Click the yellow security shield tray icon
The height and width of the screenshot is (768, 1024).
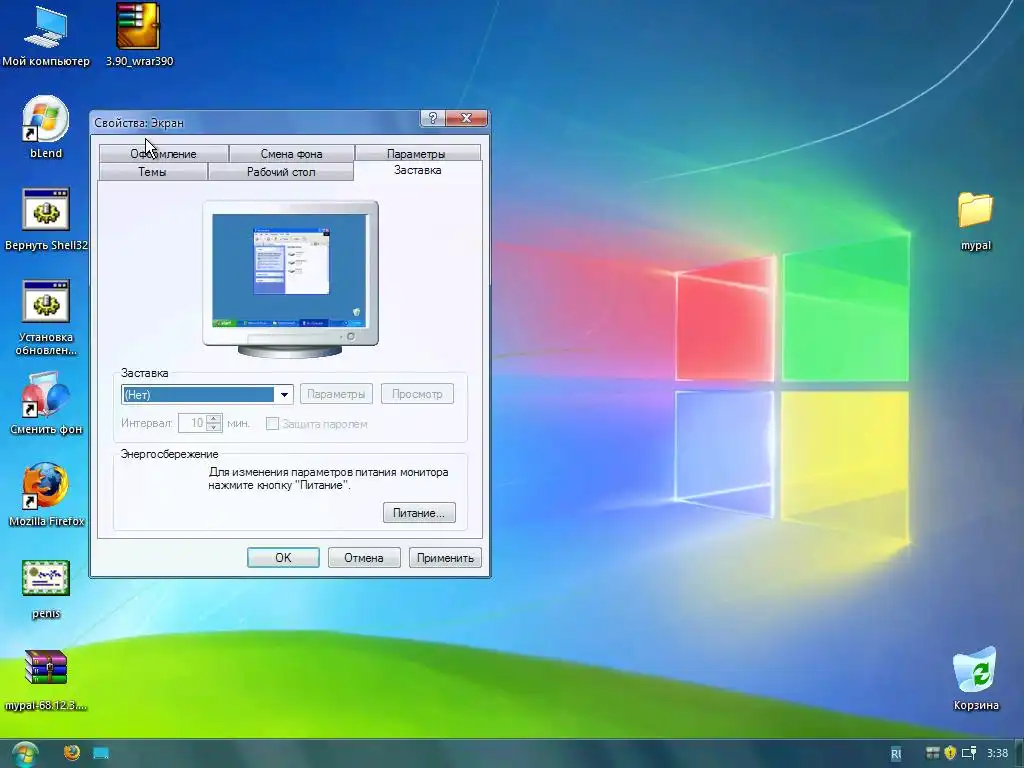click(x=950, y=753)
